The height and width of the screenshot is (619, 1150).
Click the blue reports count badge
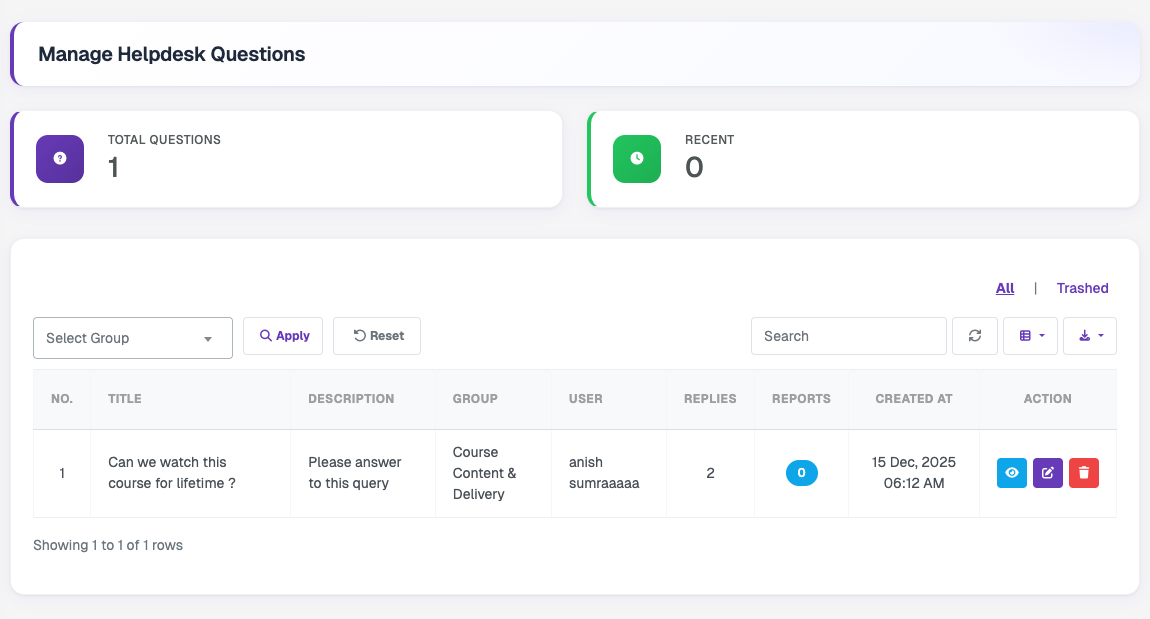pos(802,473)
